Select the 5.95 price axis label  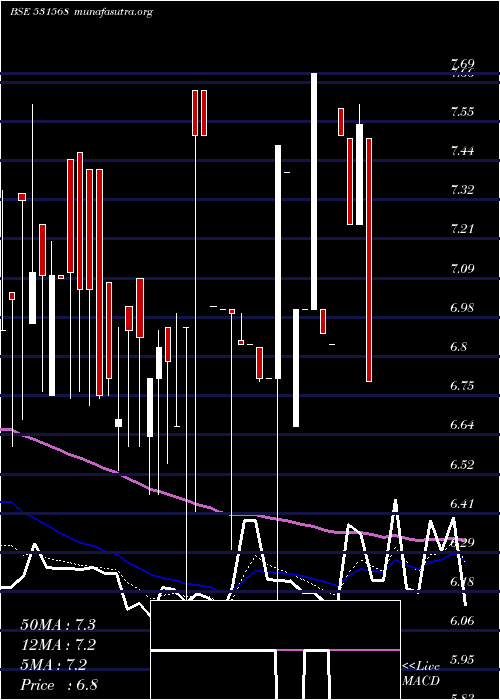462,660
